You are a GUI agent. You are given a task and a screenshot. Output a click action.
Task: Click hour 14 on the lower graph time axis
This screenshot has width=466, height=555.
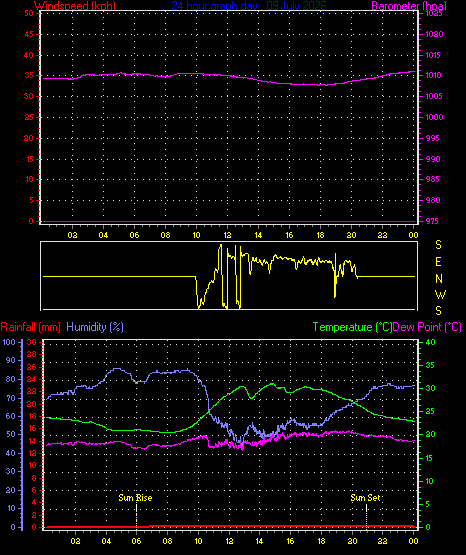coord(259,541)
